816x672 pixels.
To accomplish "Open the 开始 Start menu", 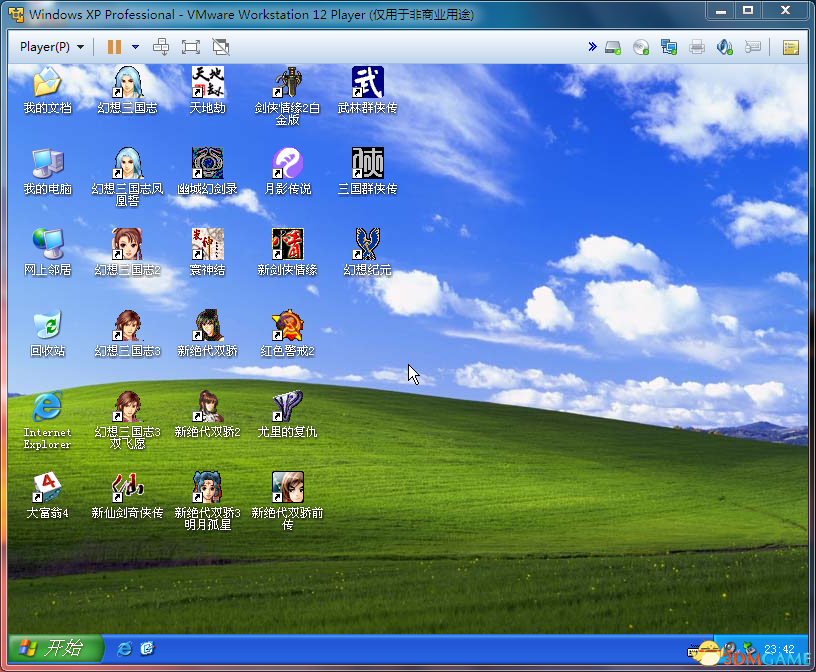I will [x=55, y=648].
